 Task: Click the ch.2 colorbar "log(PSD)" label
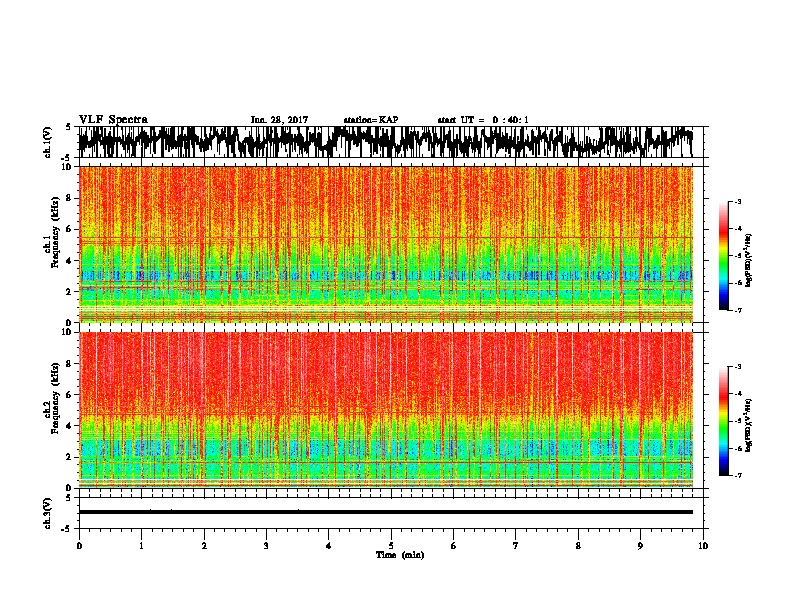748,425
